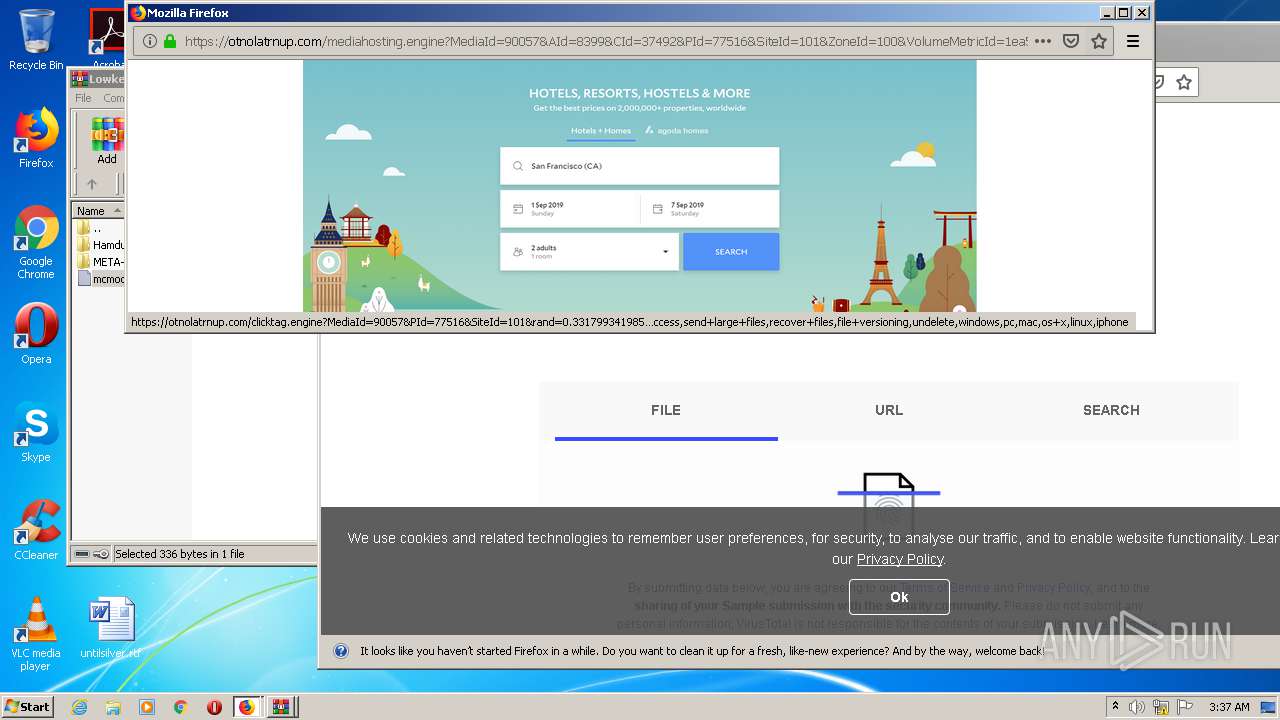Click the San Francisco destination search field
The height and width of the screenshot is (720, 1280).
pos(639,166)
